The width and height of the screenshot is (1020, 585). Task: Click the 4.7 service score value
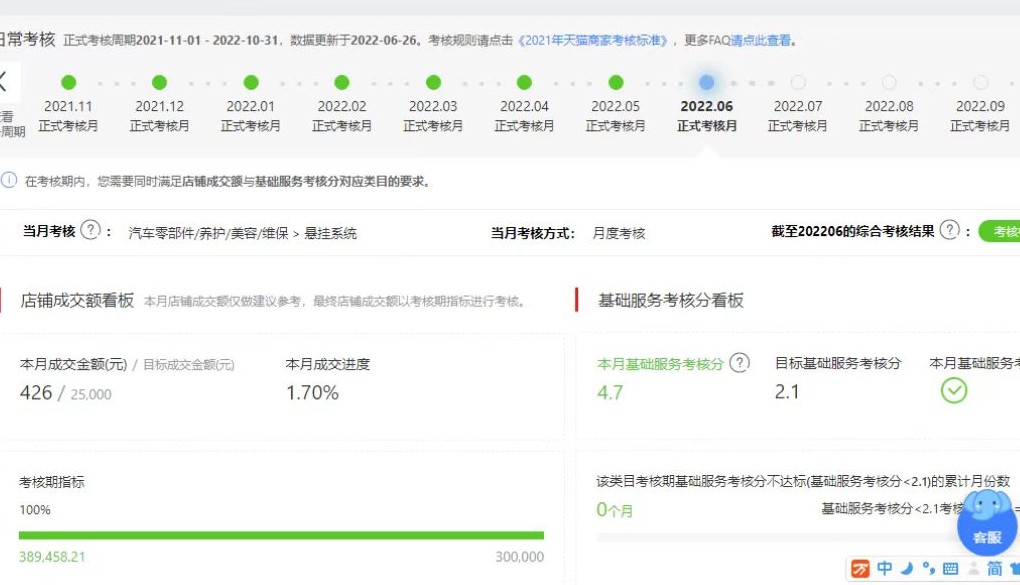[x=610, y=392]
